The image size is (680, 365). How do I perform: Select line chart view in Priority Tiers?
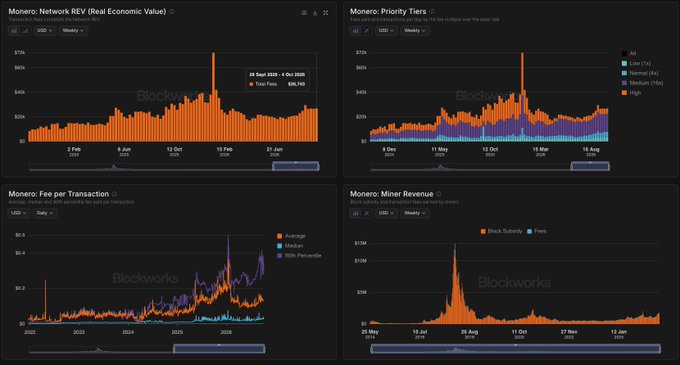point(367,31)
